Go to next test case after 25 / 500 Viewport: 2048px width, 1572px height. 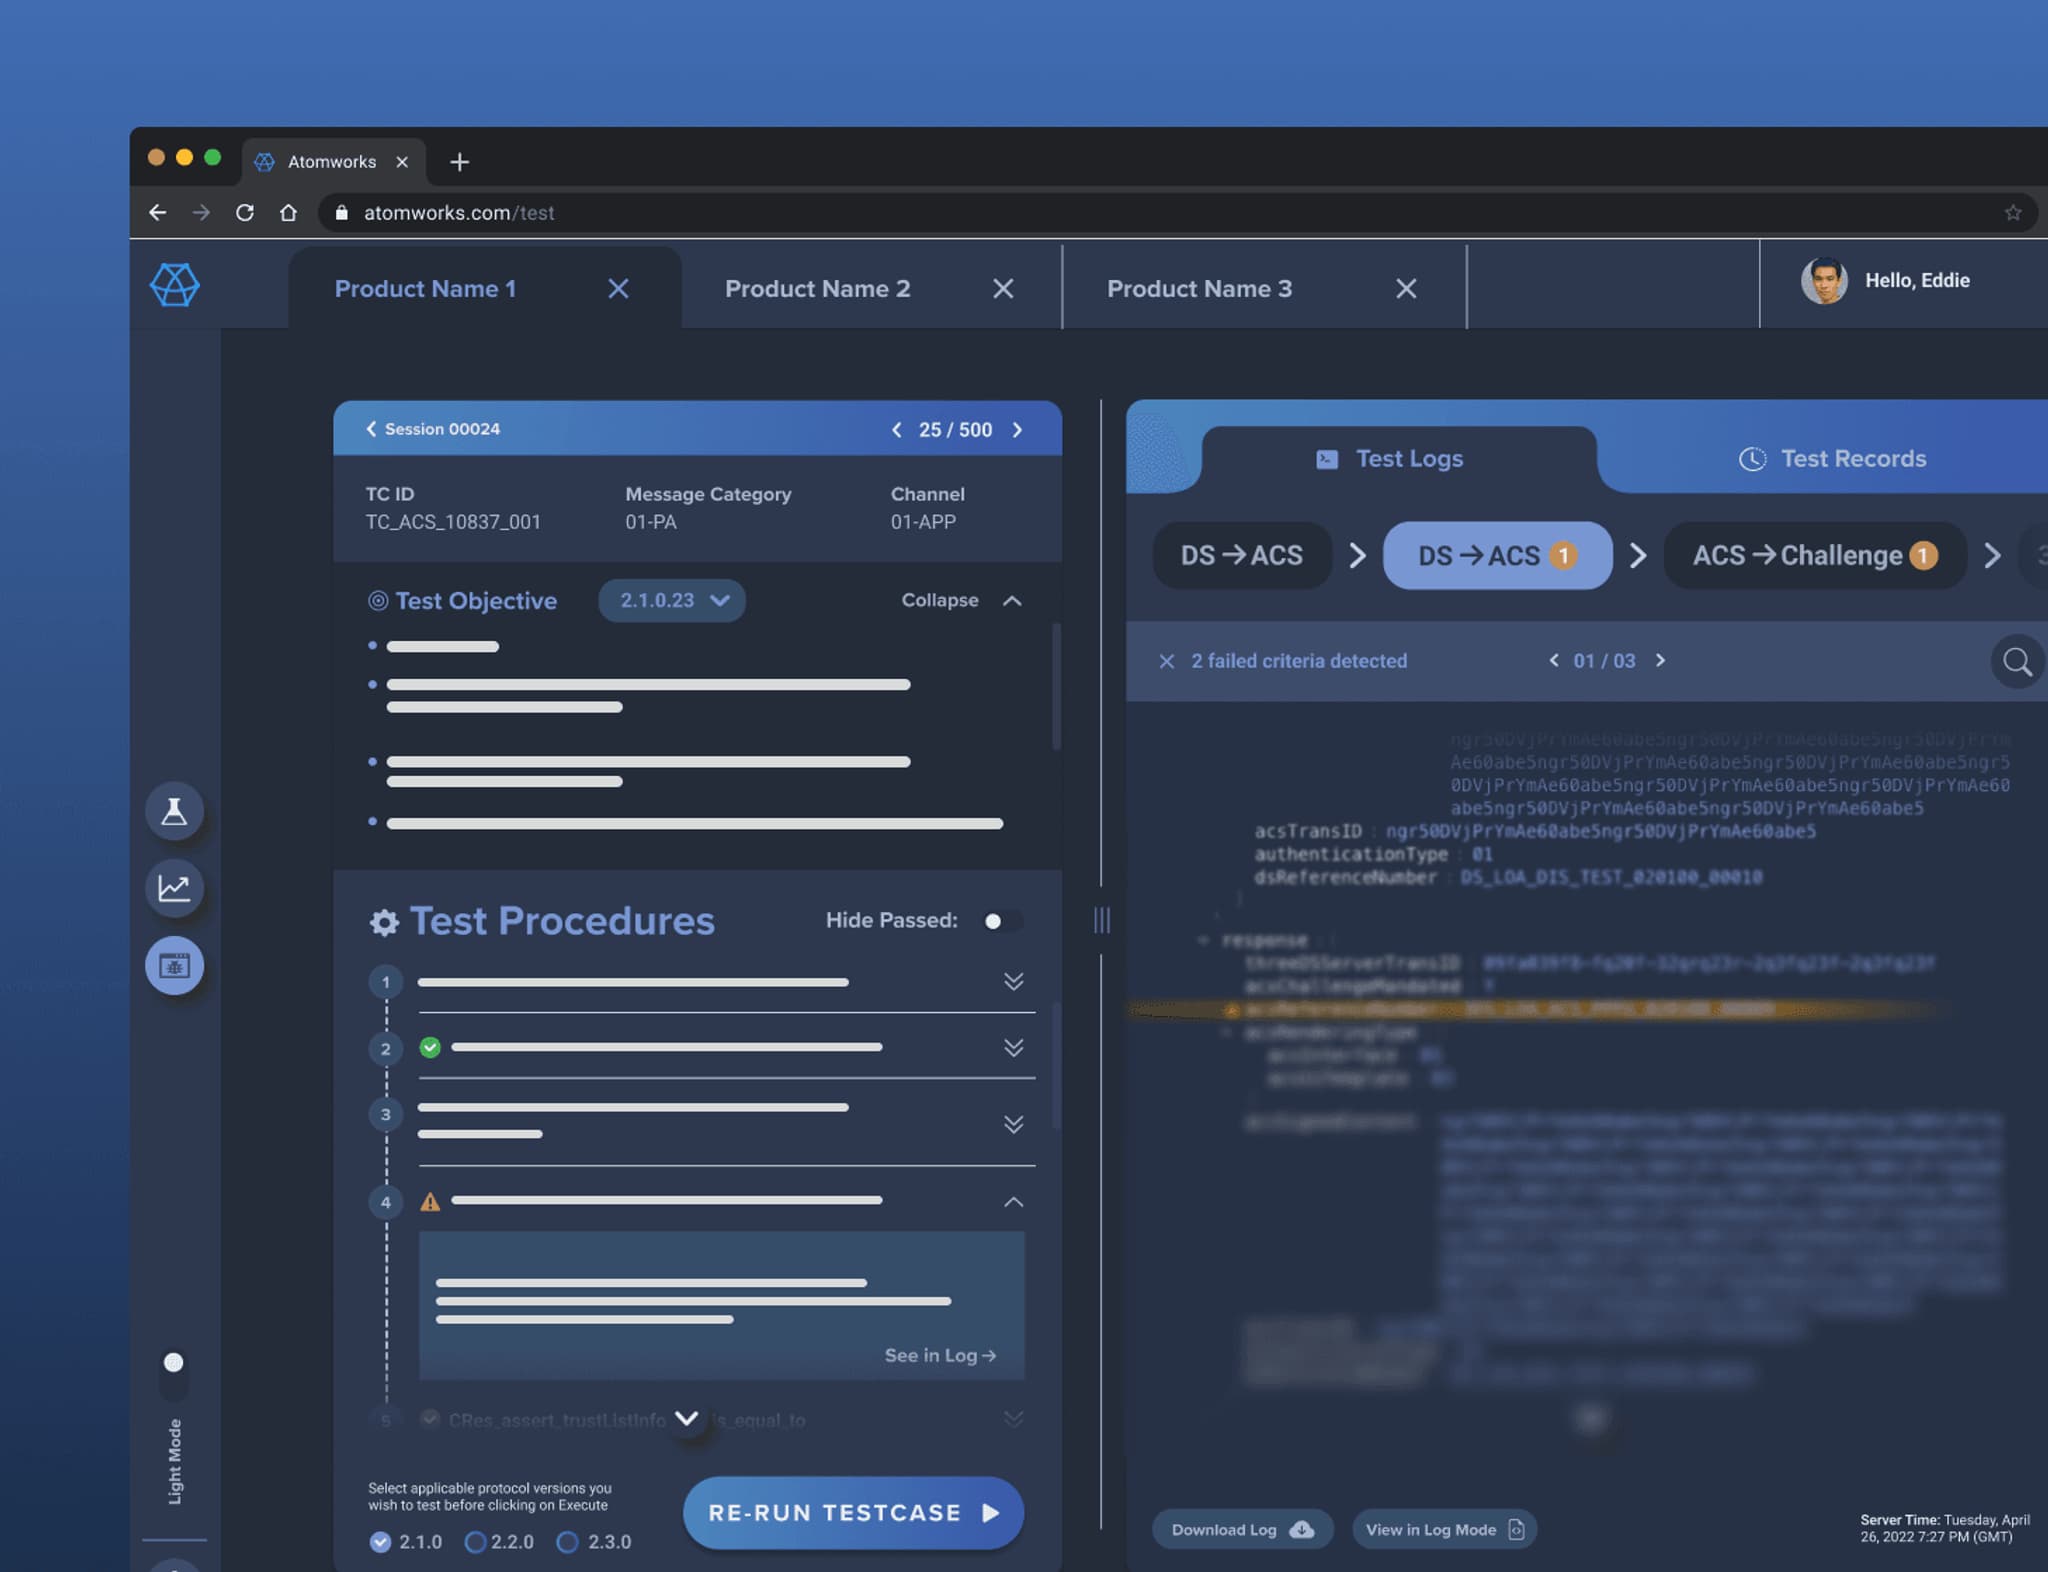[x=1018, y=430]
